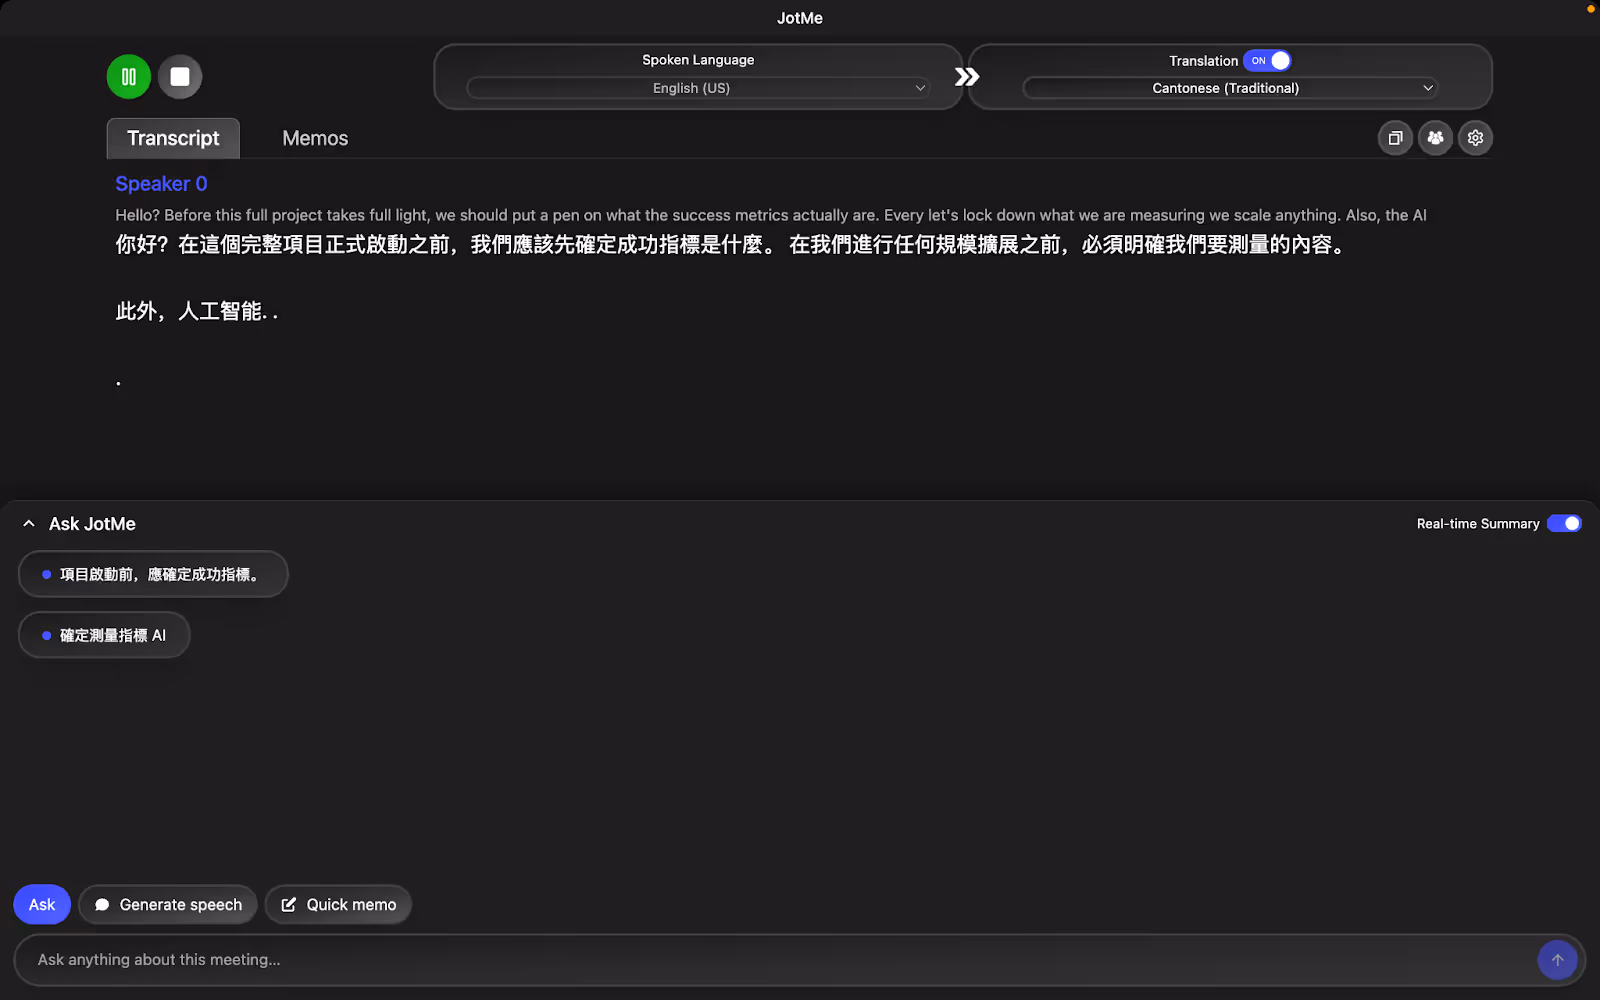This screenshot has width=1600, height=1000.
Task: Disable the Real-time Summary toggle
Action: 1564,524
